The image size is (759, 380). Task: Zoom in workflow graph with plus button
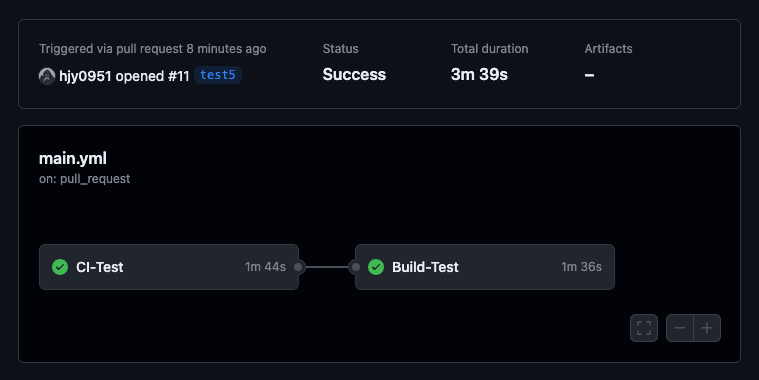707,328
